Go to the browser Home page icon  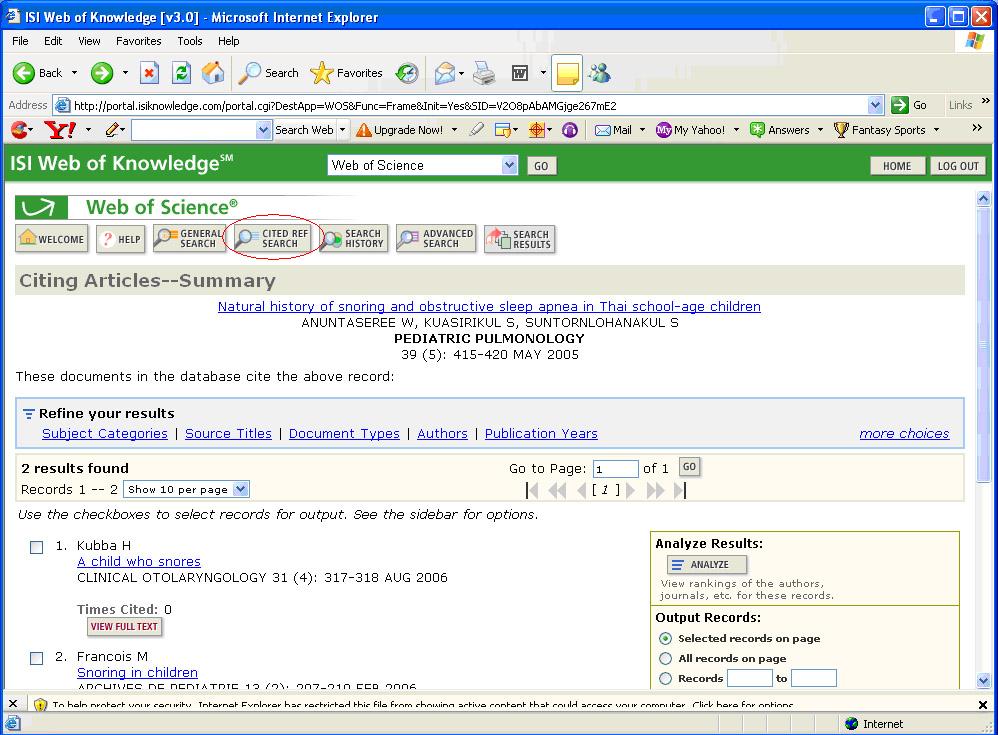pos(213,73)
